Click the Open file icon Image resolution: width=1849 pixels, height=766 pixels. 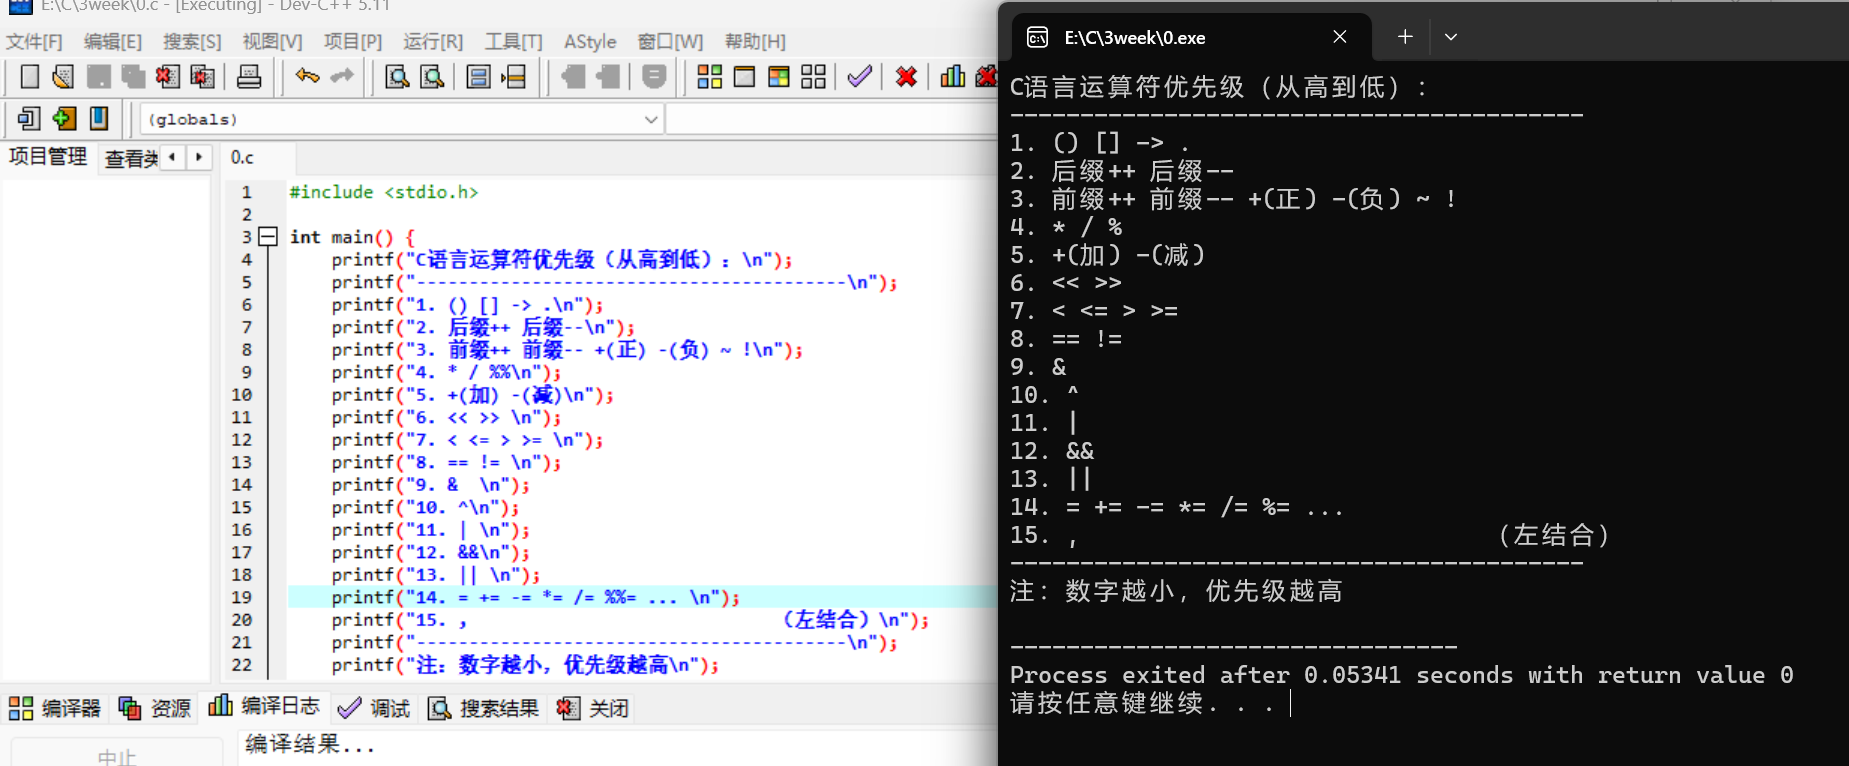(63, 77)
